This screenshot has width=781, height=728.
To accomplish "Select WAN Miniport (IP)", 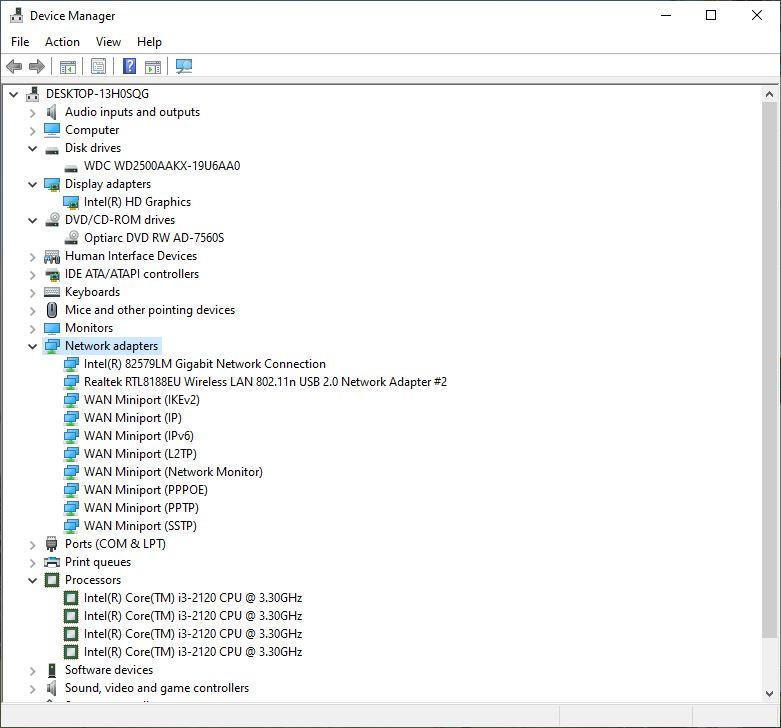I will [x=132, y=418].
